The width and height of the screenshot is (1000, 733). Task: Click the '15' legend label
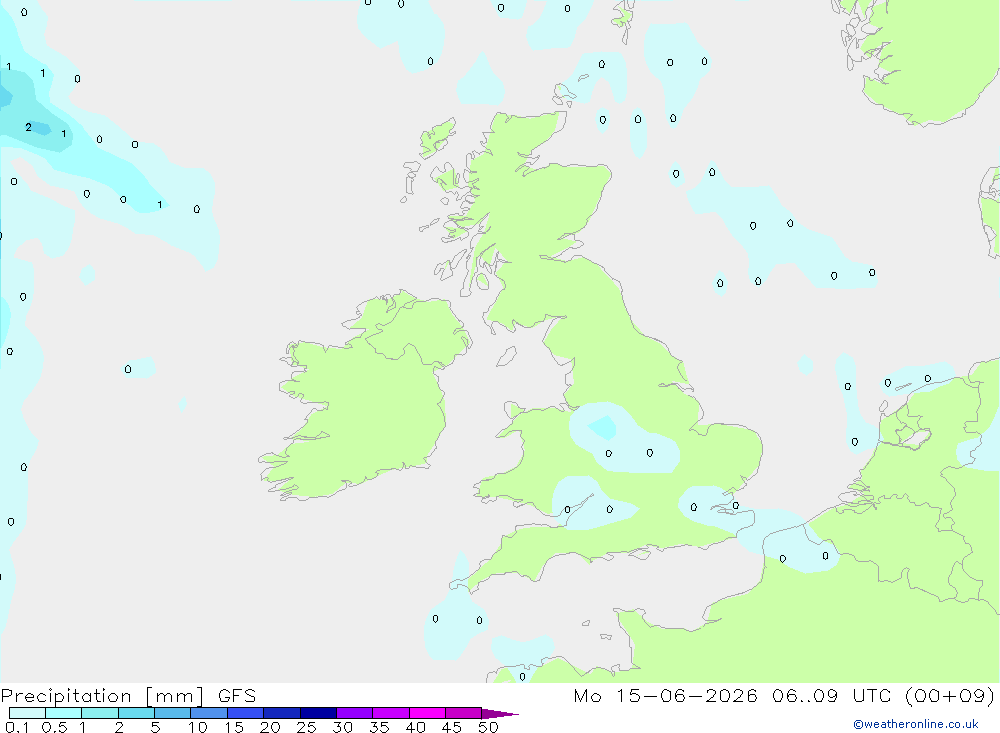[234, 727]
